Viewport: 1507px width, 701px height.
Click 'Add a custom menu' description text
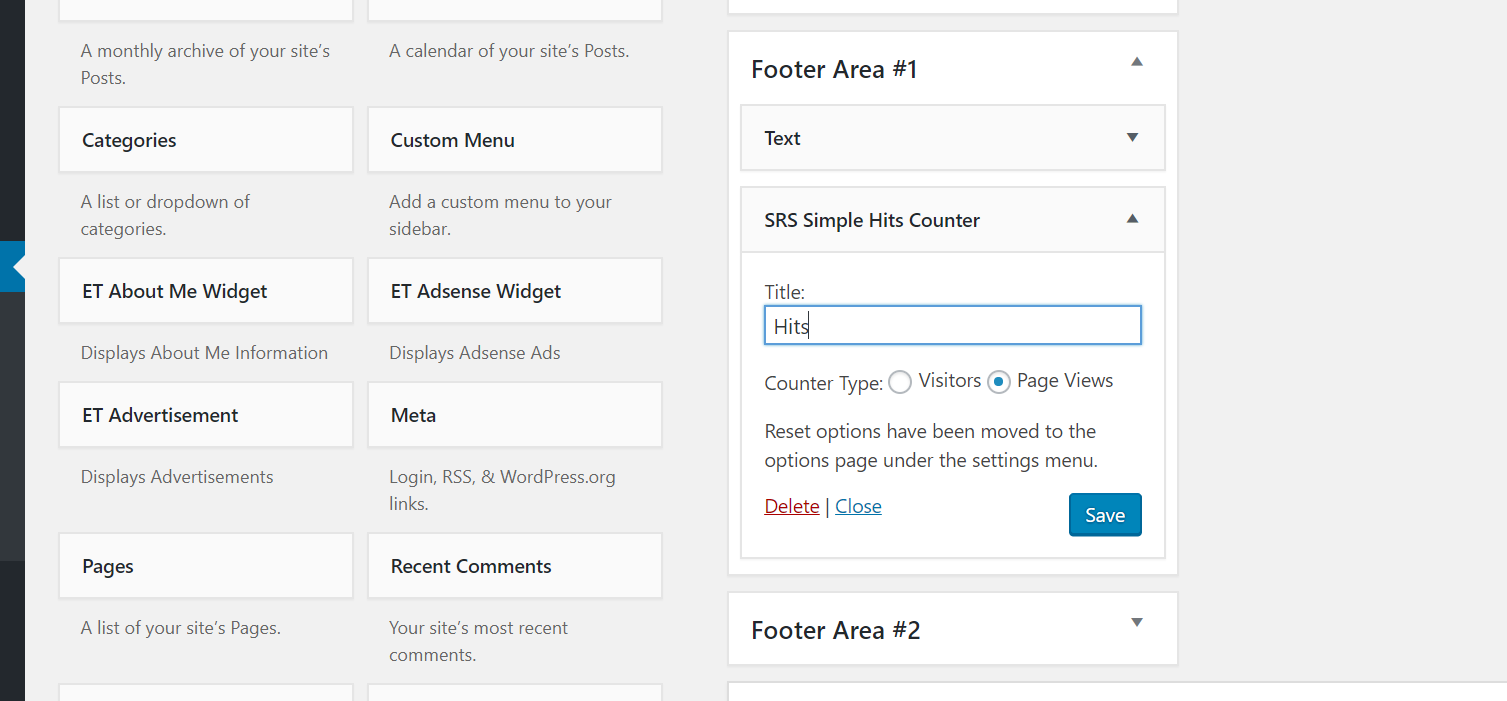click(x=500, y=215)
